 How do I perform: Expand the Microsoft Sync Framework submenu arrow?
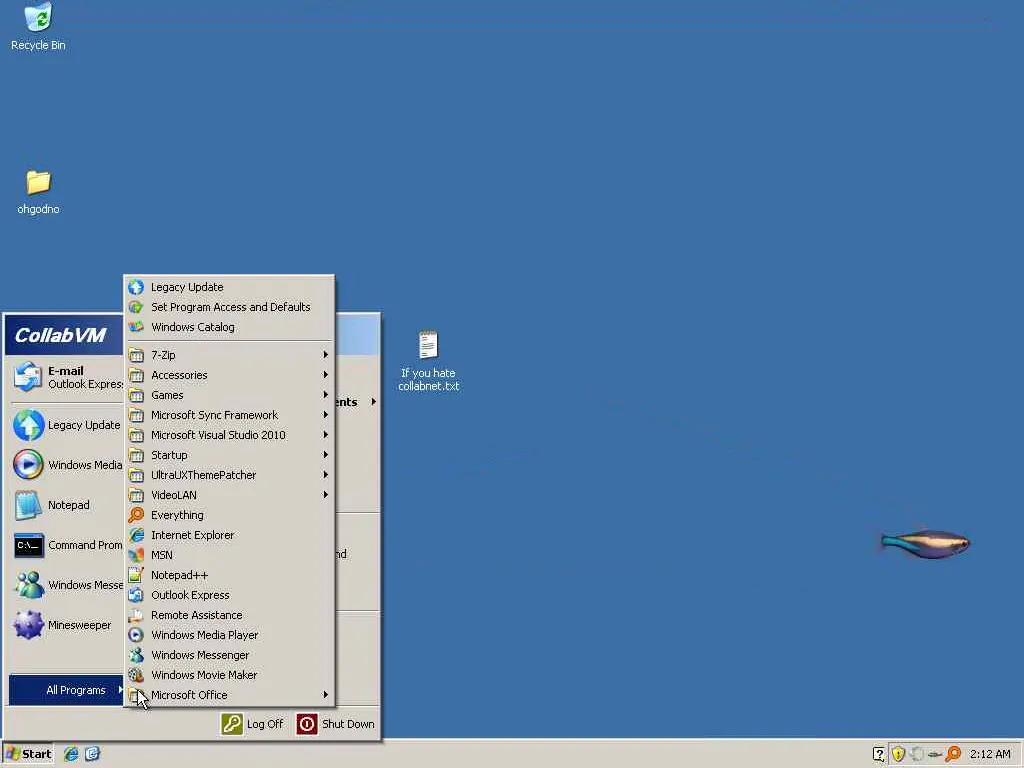[325, 415]
